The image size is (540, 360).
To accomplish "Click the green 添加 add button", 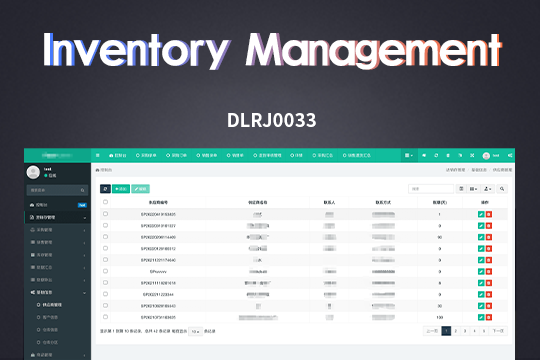I will (121, 189).
